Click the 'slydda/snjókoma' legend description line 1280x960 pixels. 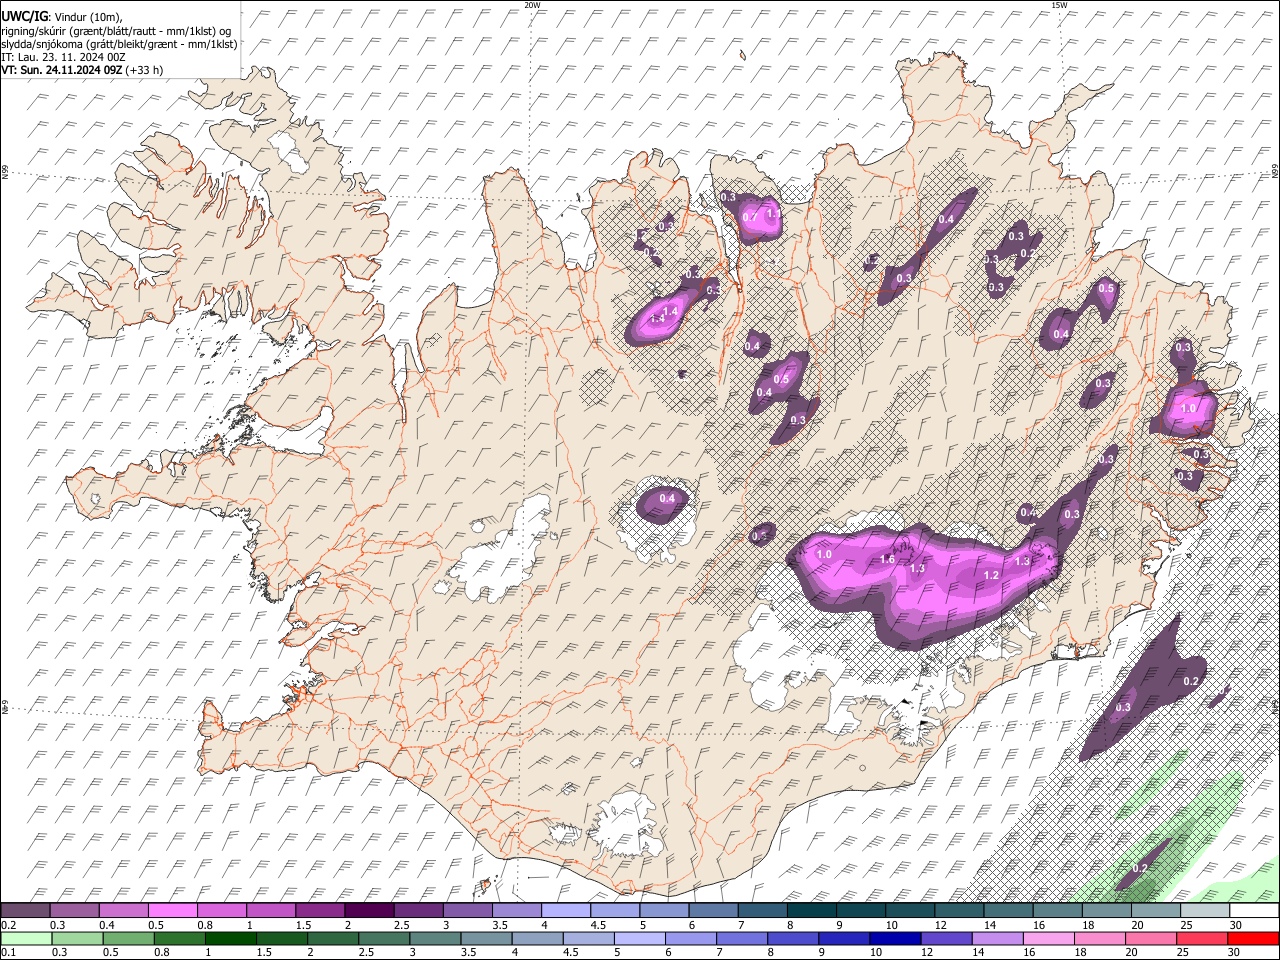click(119, 43)
